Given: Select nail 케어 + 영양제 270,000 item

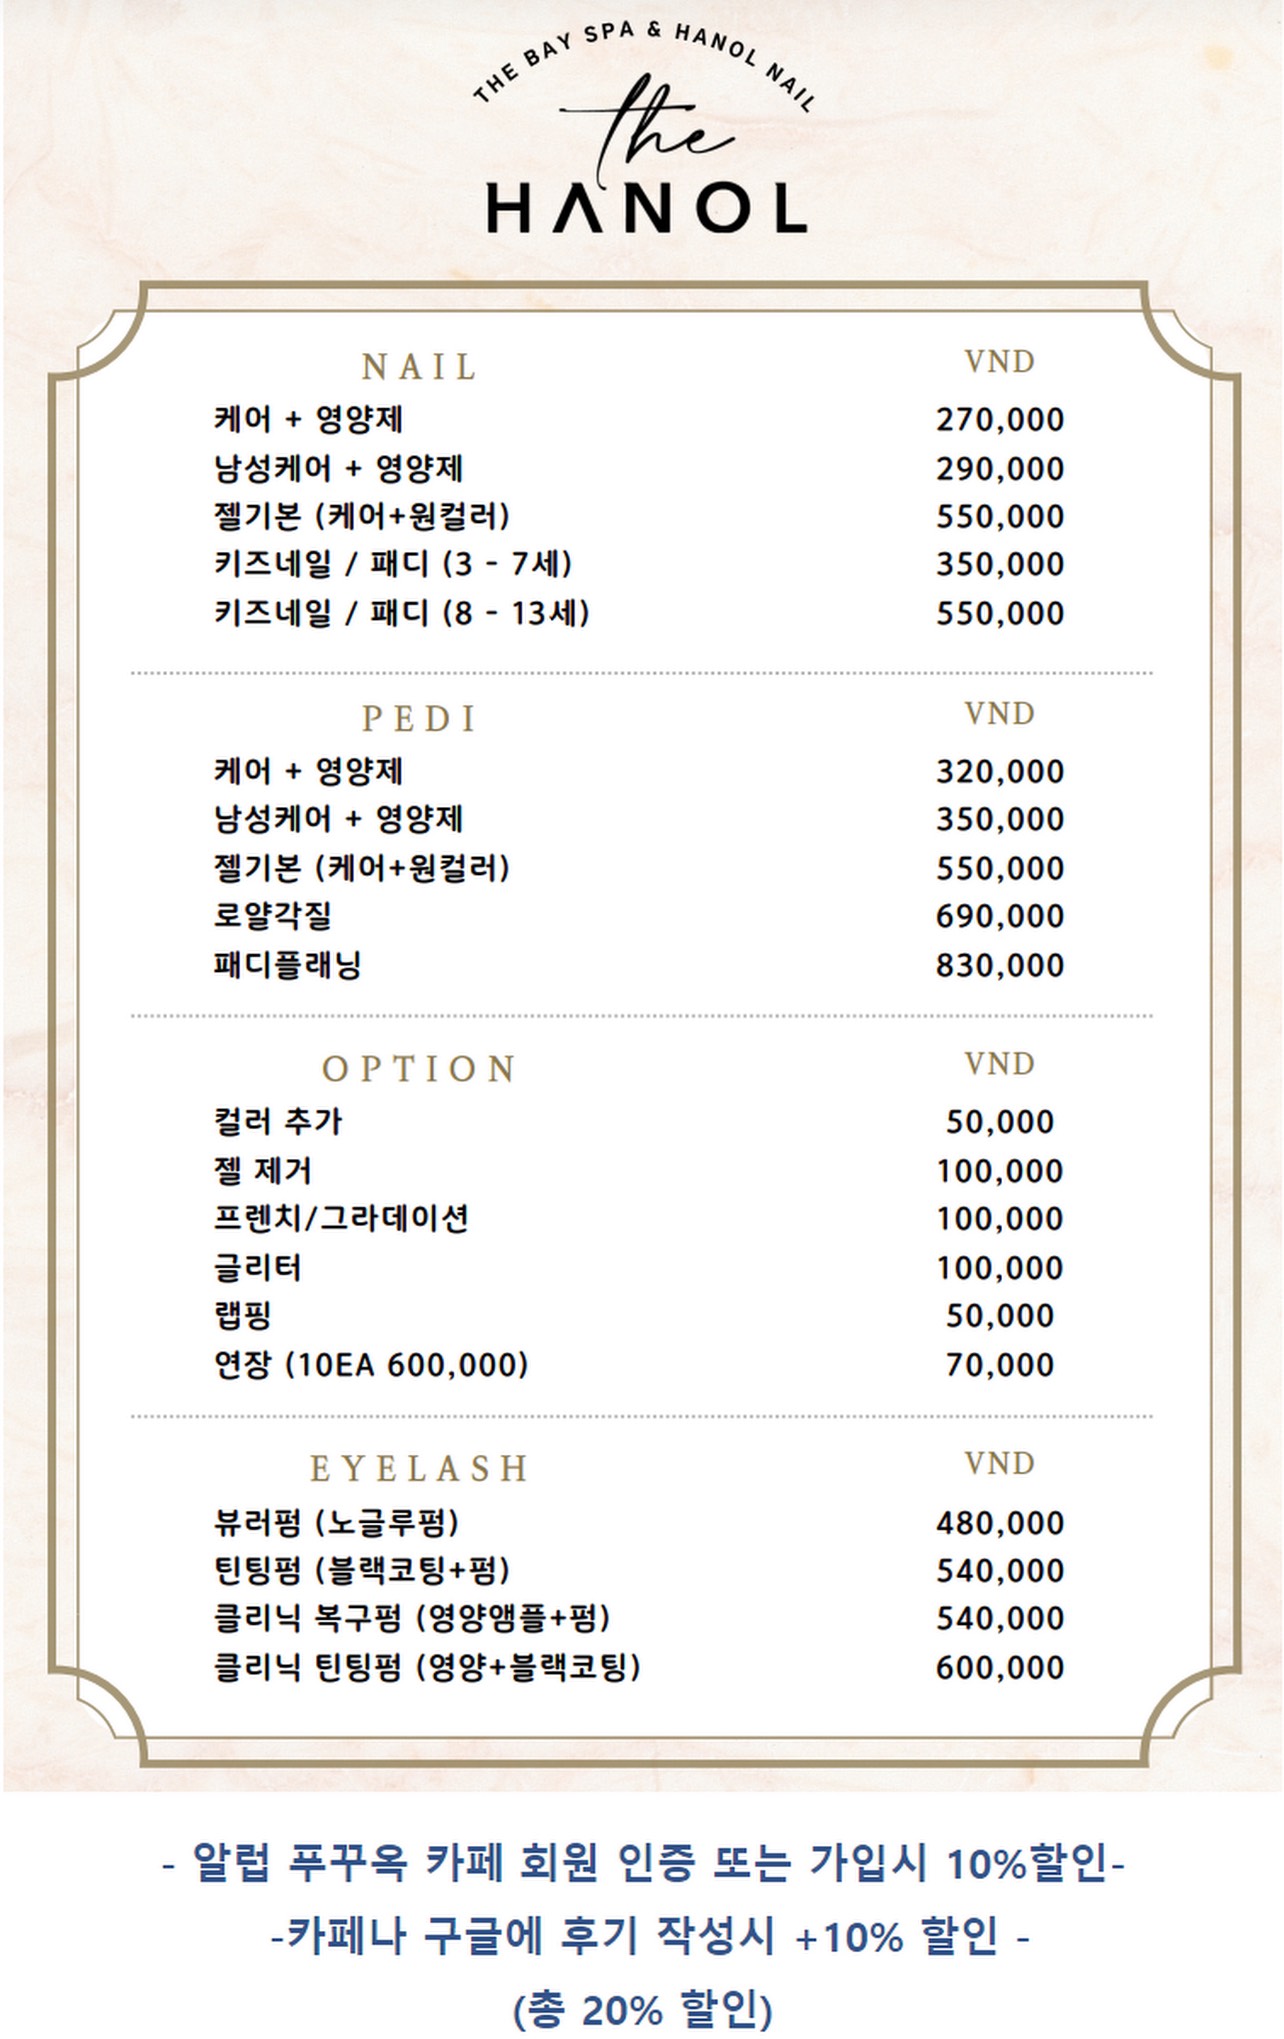Looking at the screenshot, I should [639, 420].
